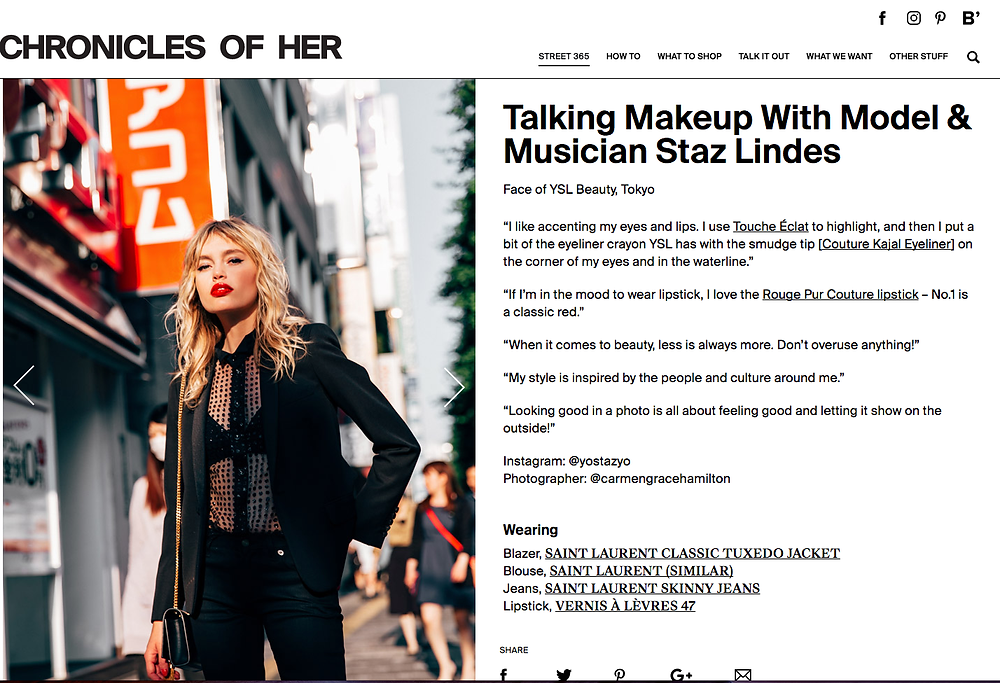Show the previous photo with left arrow
Screen dimensions: 1000x683
pyautogui.click(x=24, y=385)
